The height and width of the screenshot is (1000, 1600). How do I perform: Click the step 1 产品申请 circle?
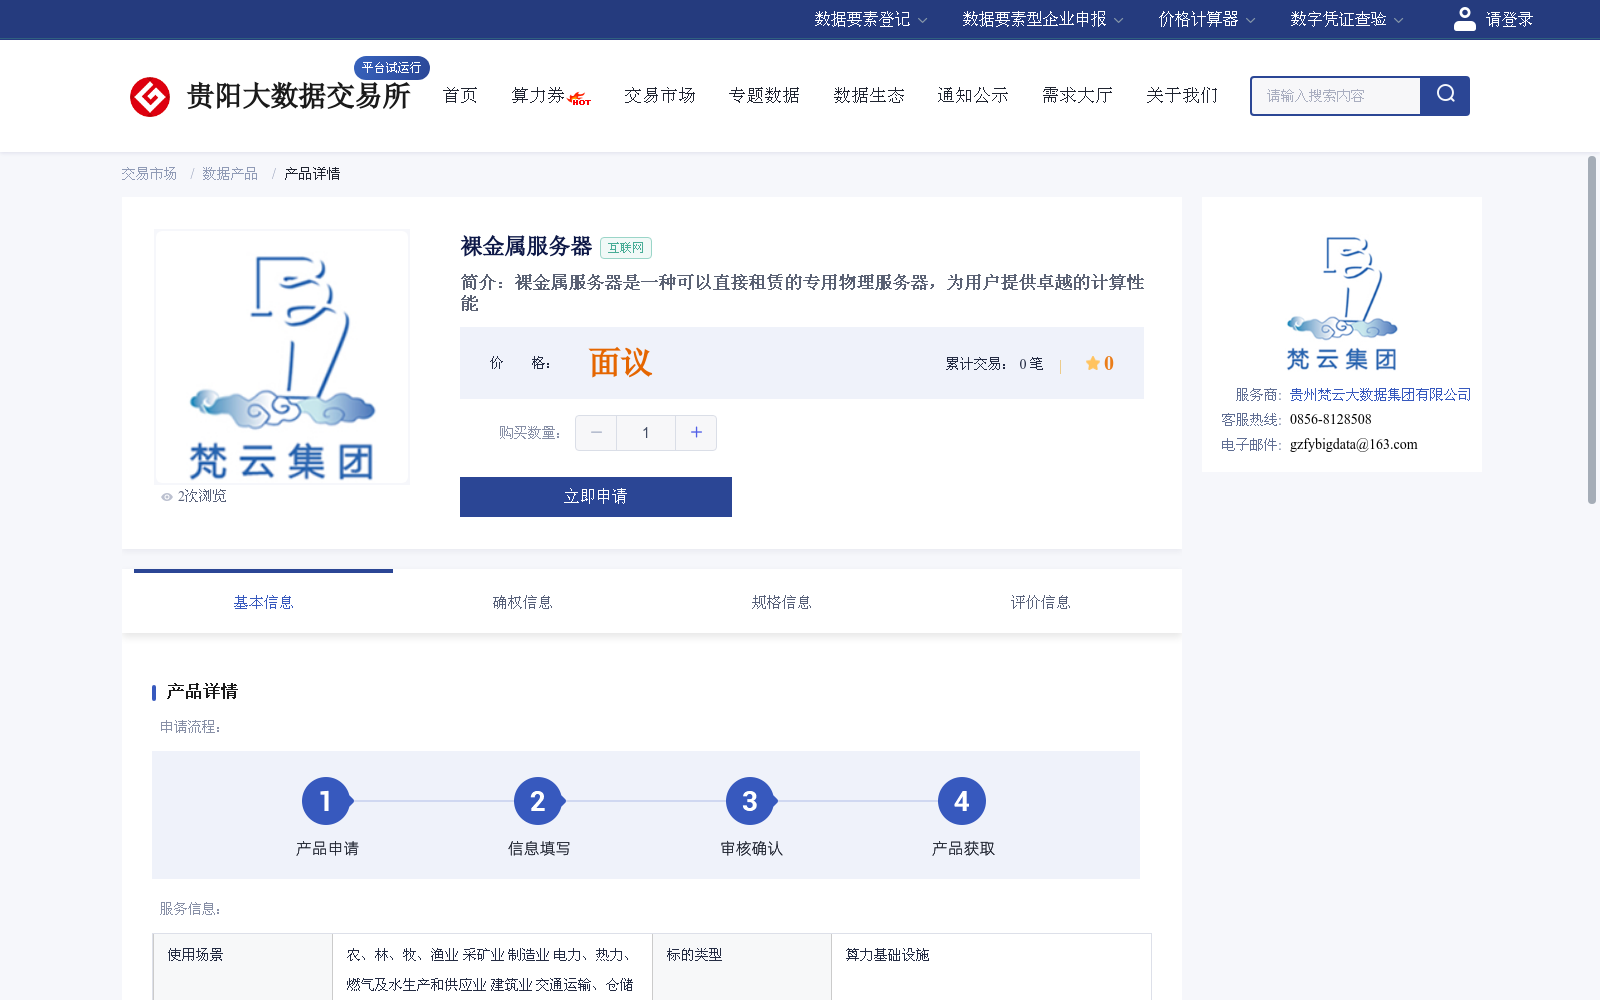[326, 801]
